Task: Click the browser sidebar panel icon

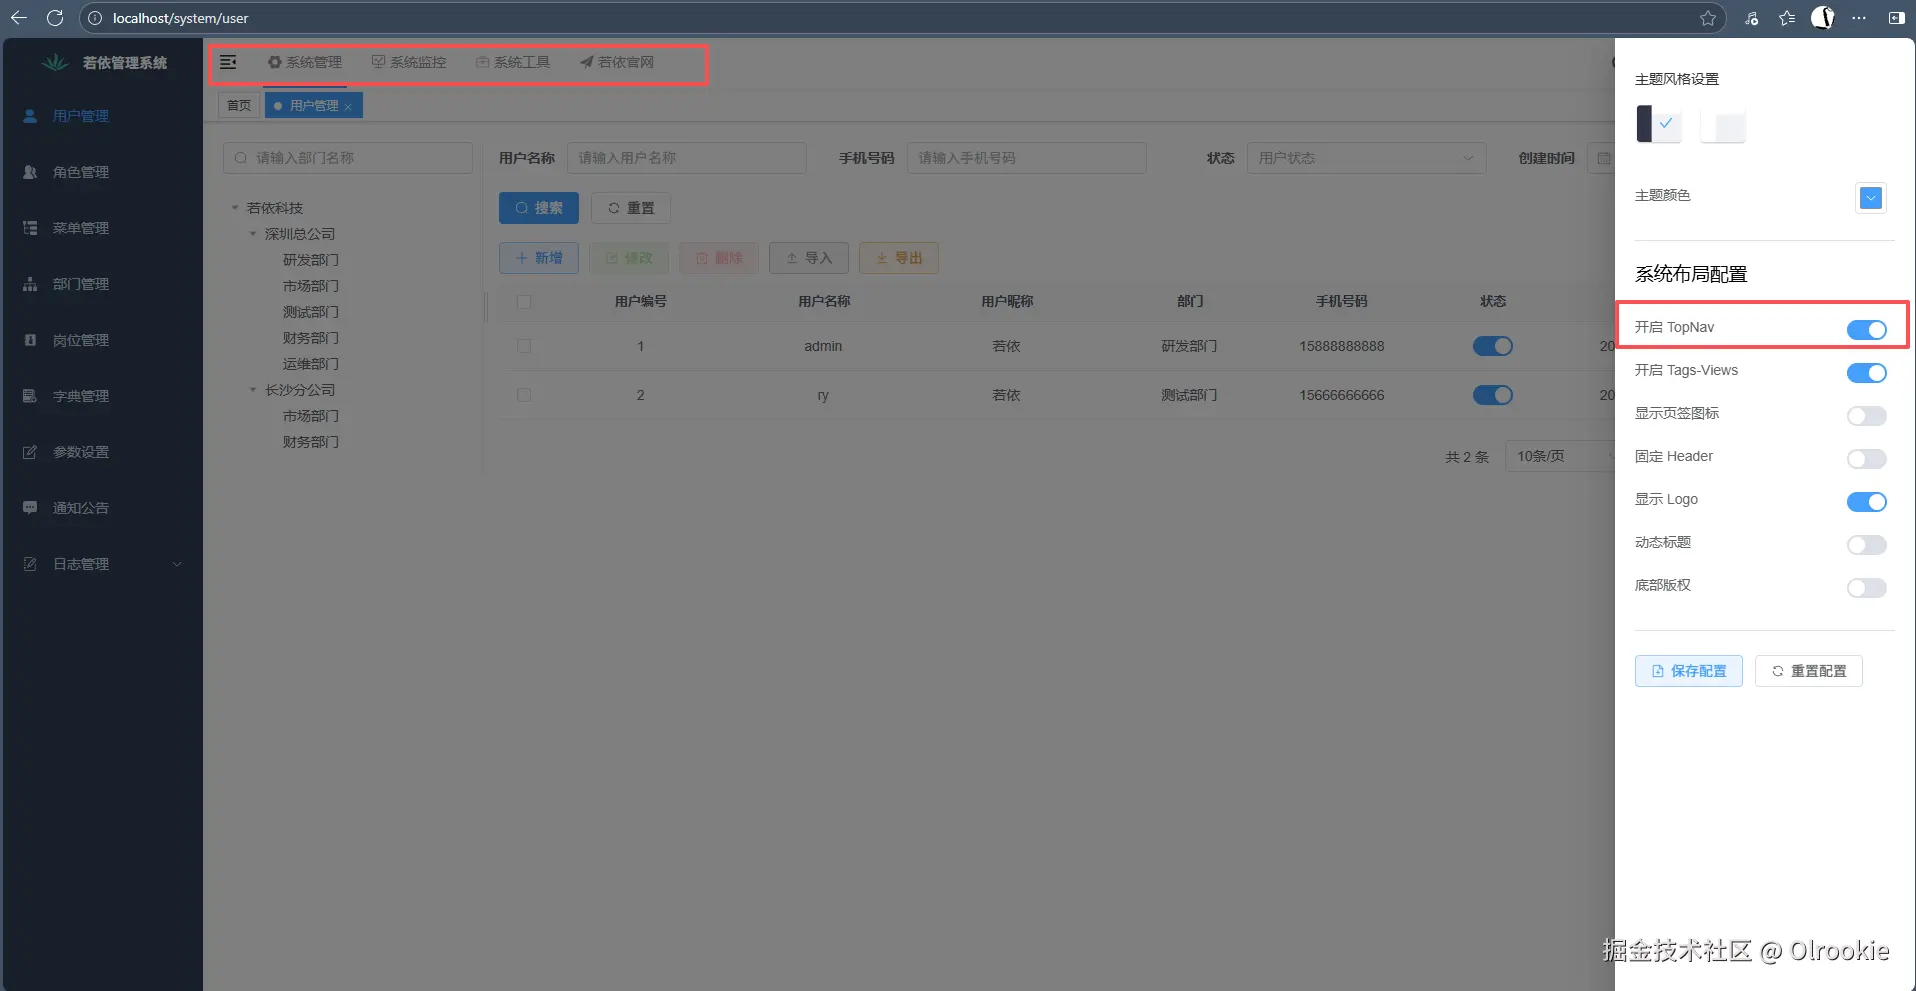Action: 1896,18
